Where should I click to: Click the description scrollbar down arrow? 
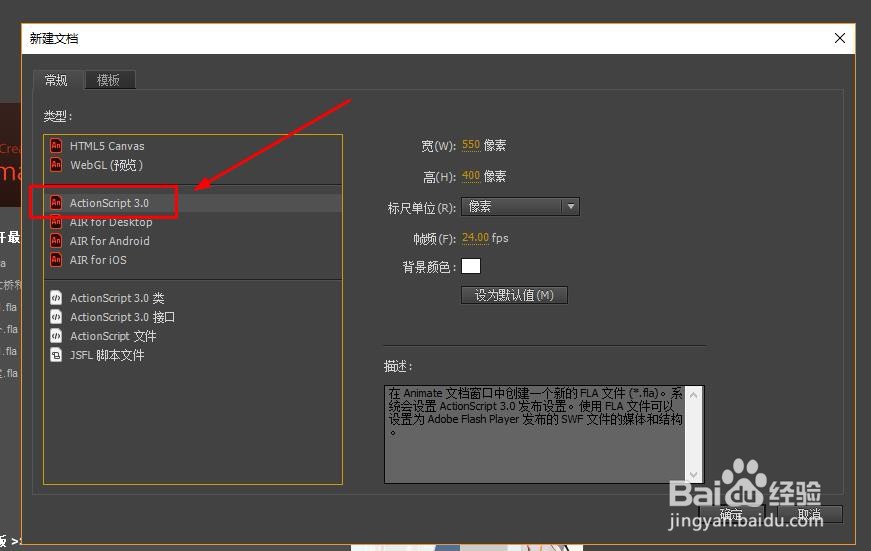click(x=693, y=475)
